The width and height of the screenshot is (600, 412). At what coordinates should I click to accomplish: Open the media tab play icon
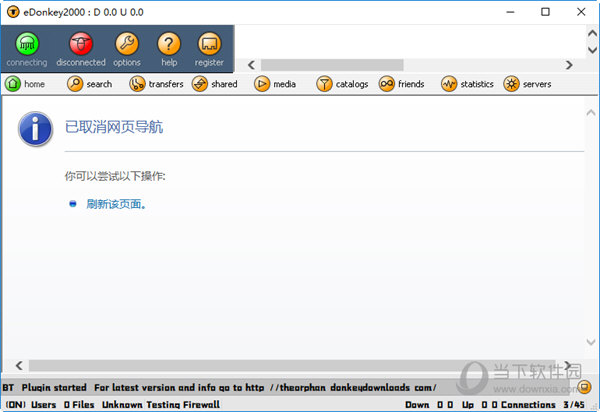(x=262, y=84)
